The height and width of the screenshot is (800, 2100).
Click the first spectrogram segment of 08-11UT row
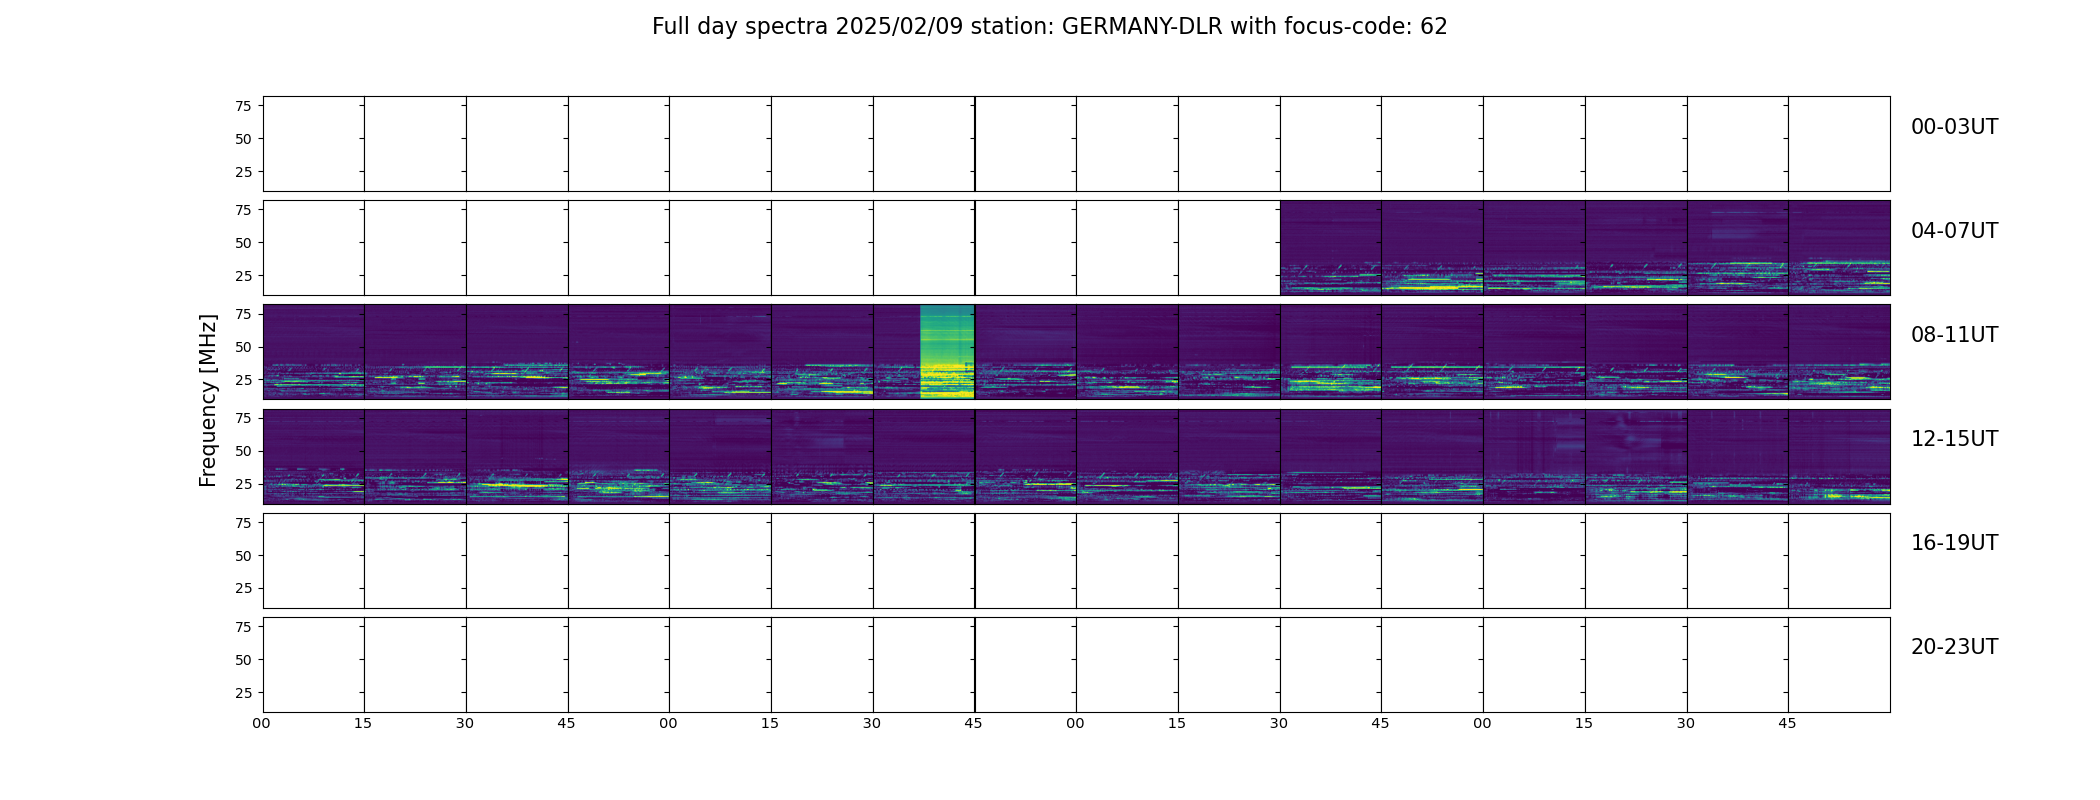pyautogui.click(x=314, y=352)
